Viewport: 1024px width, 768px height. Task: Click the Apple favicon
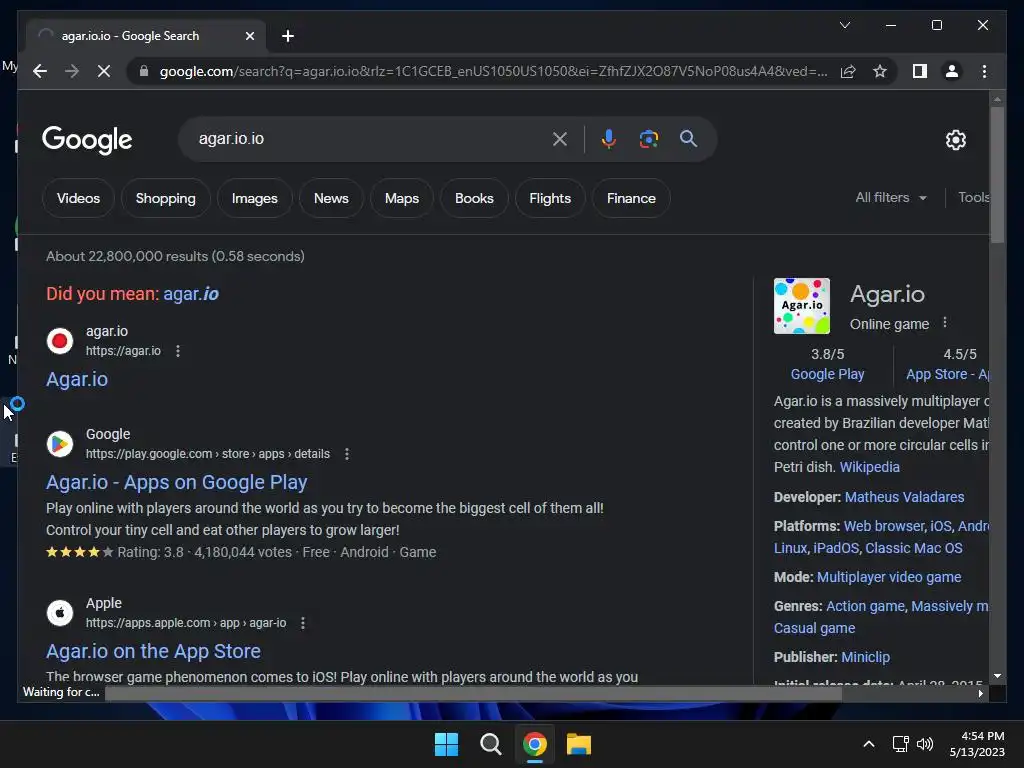pos(59,613)
